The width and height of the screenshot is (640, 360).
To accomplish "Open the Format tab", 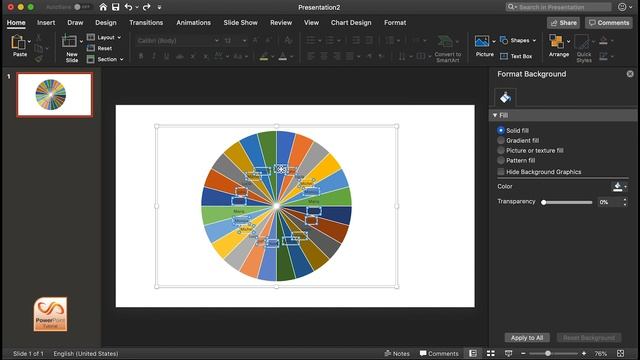I will tap(395, 23).
